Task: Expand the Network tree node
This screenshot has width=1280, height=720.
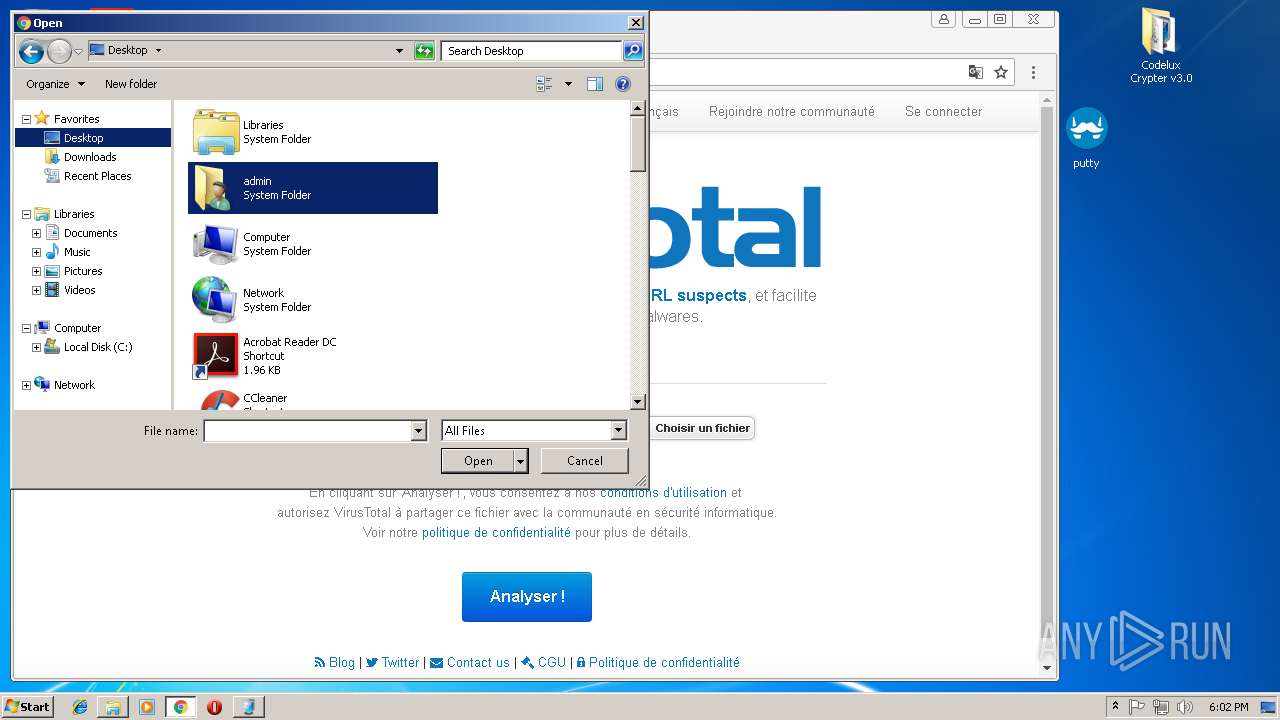Action: 27,385
